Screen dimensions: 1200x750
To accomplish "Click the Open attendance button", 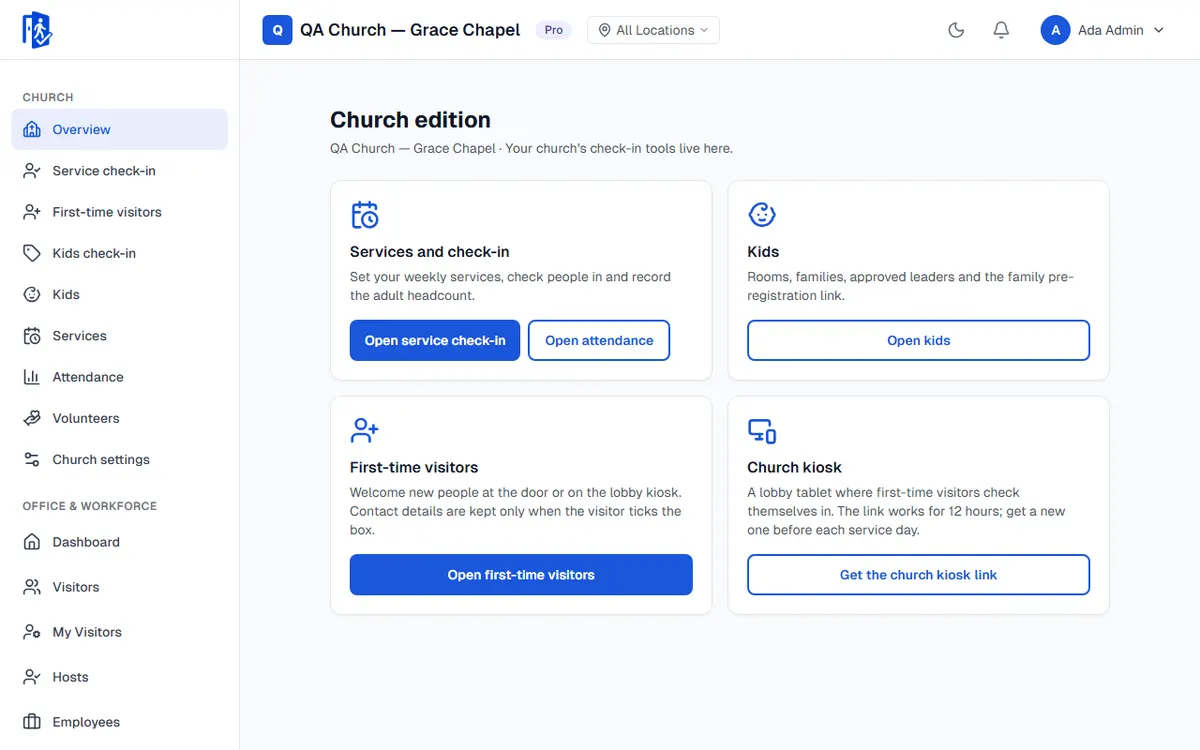I will coord(599,340).
